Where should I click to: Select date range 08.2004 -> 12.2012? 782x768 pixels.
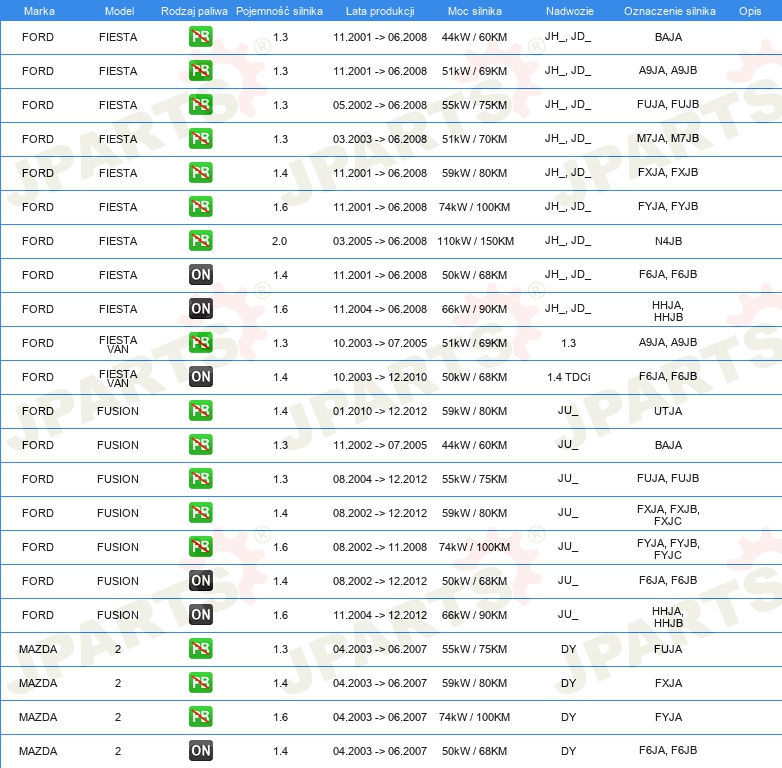tap(380, 479)
